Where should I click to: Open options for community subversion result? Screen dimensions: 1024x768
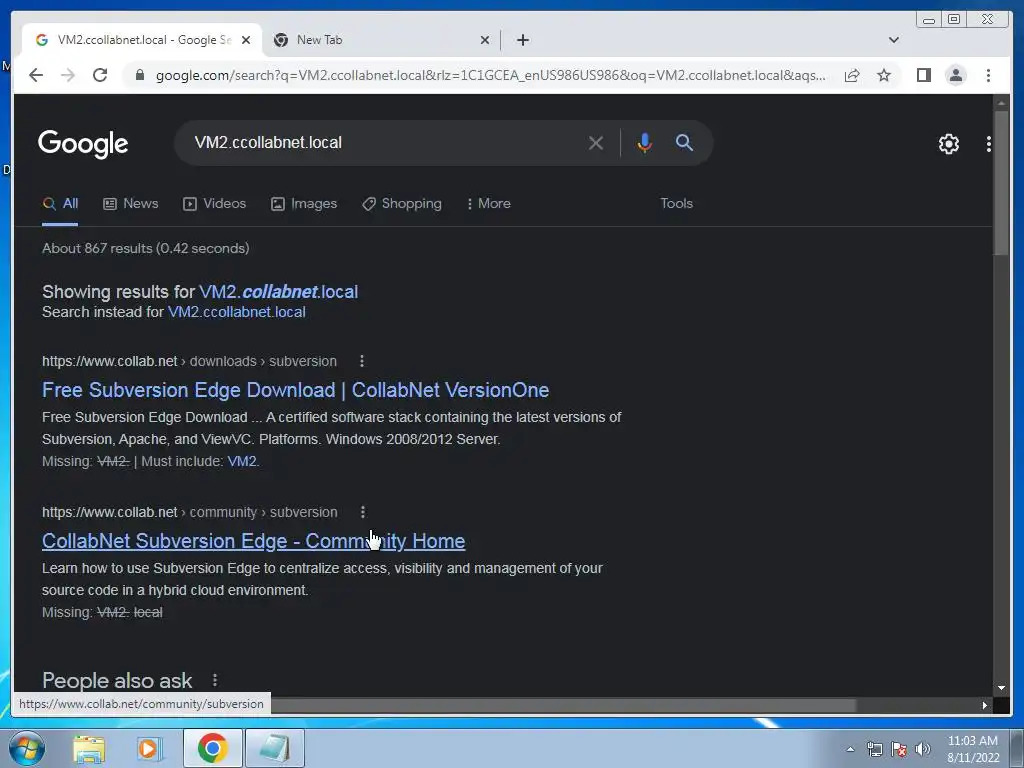(x=362, y=512)
